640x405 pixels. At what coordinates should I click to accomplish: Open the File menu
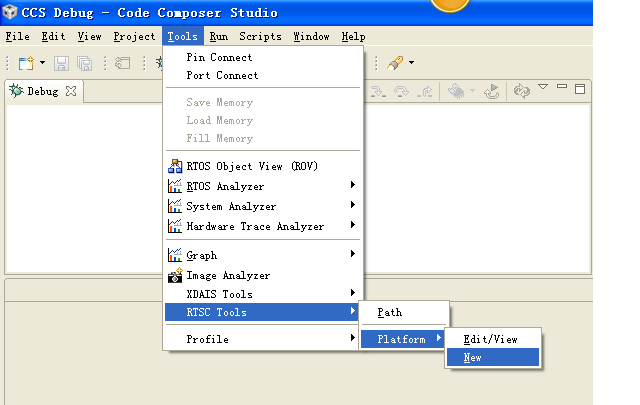tap(18, 36)
